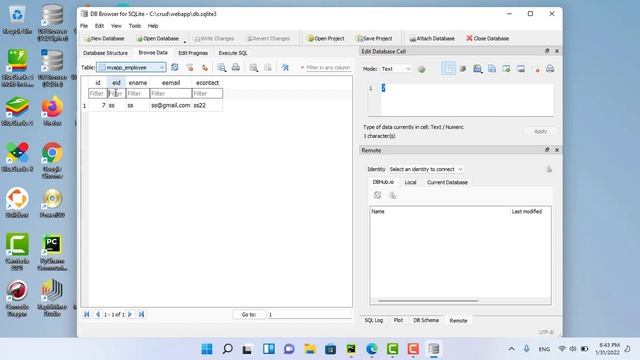Open the Table dropdown showing myapp_employee
The image size is (640, 360).
(x=131, y=67)
